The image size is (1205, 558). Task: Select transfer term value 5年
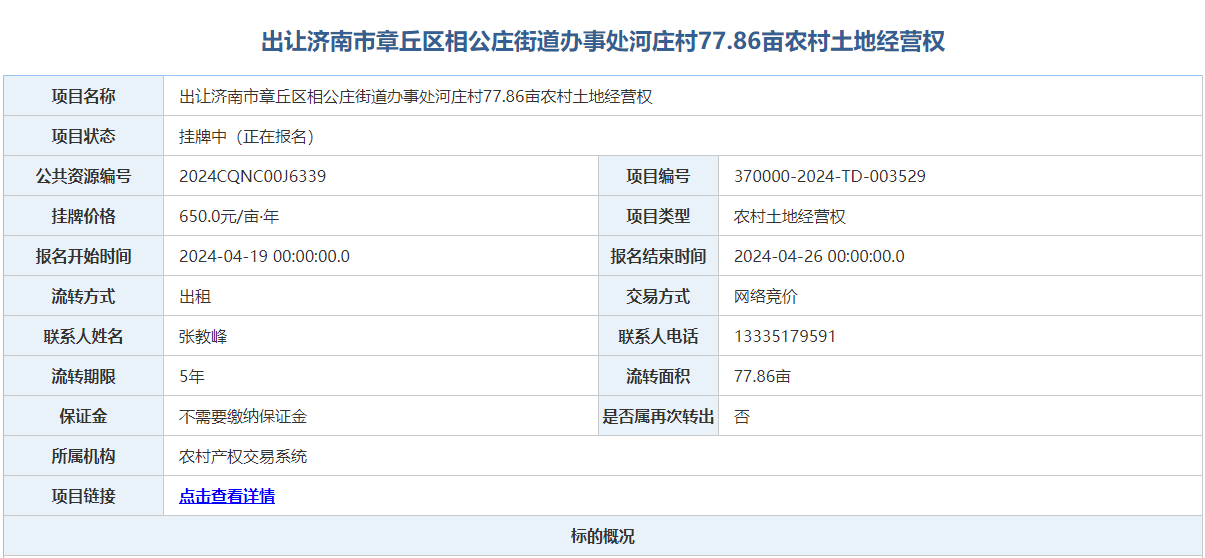point(192,377)
